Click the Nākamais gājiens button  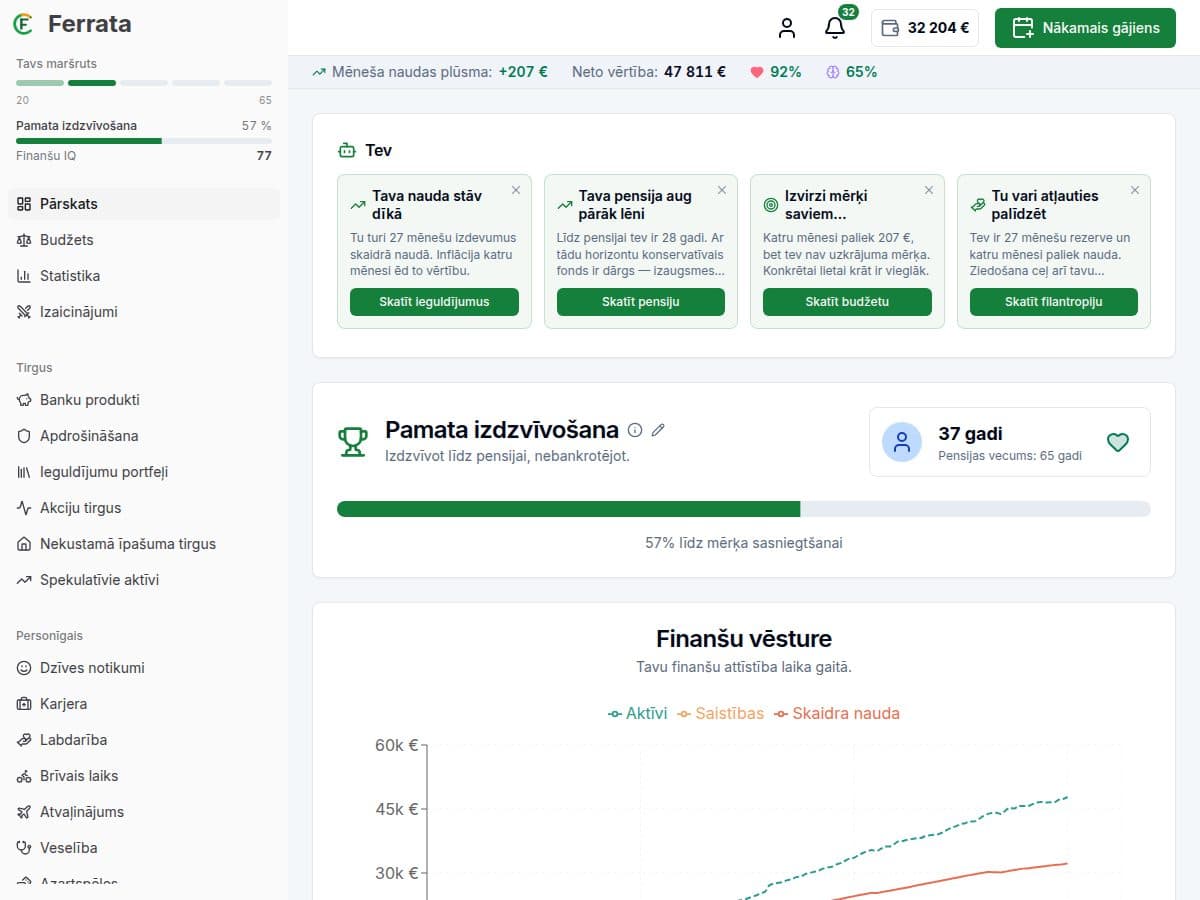[1085, 28]
